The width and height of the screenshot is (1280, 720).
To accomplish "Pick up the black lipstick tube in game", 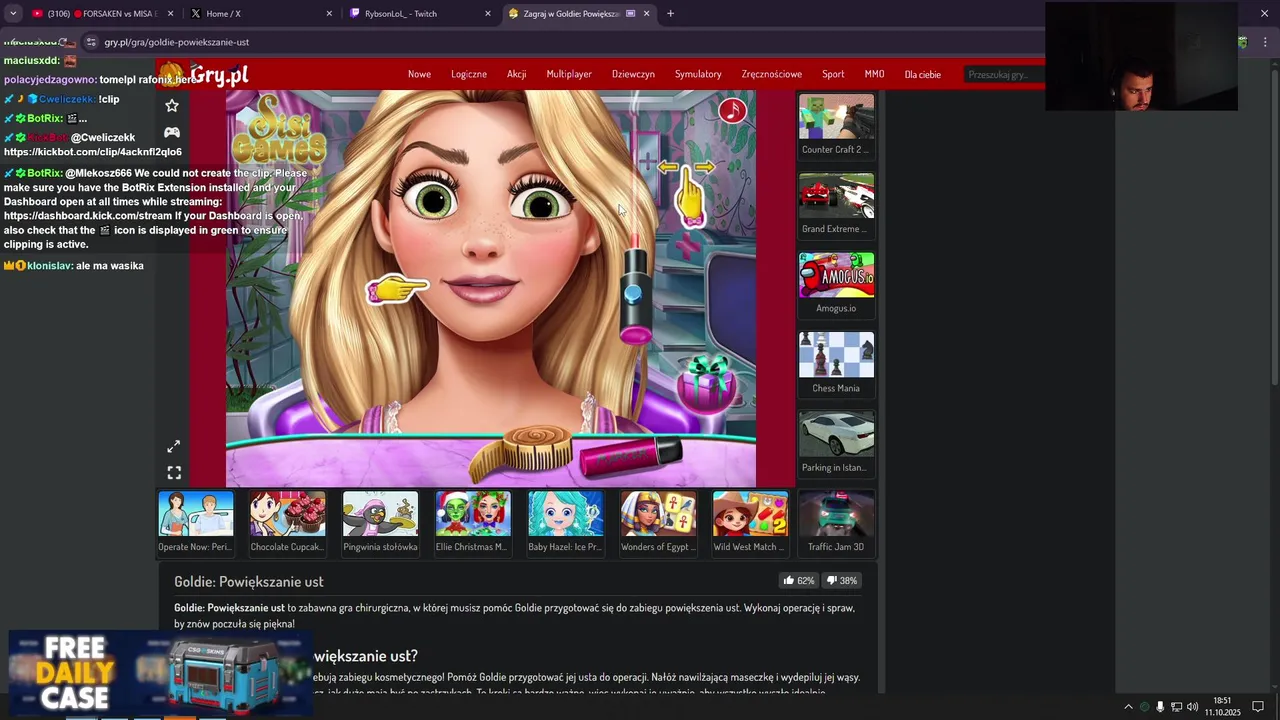I will tap(635, 292).
